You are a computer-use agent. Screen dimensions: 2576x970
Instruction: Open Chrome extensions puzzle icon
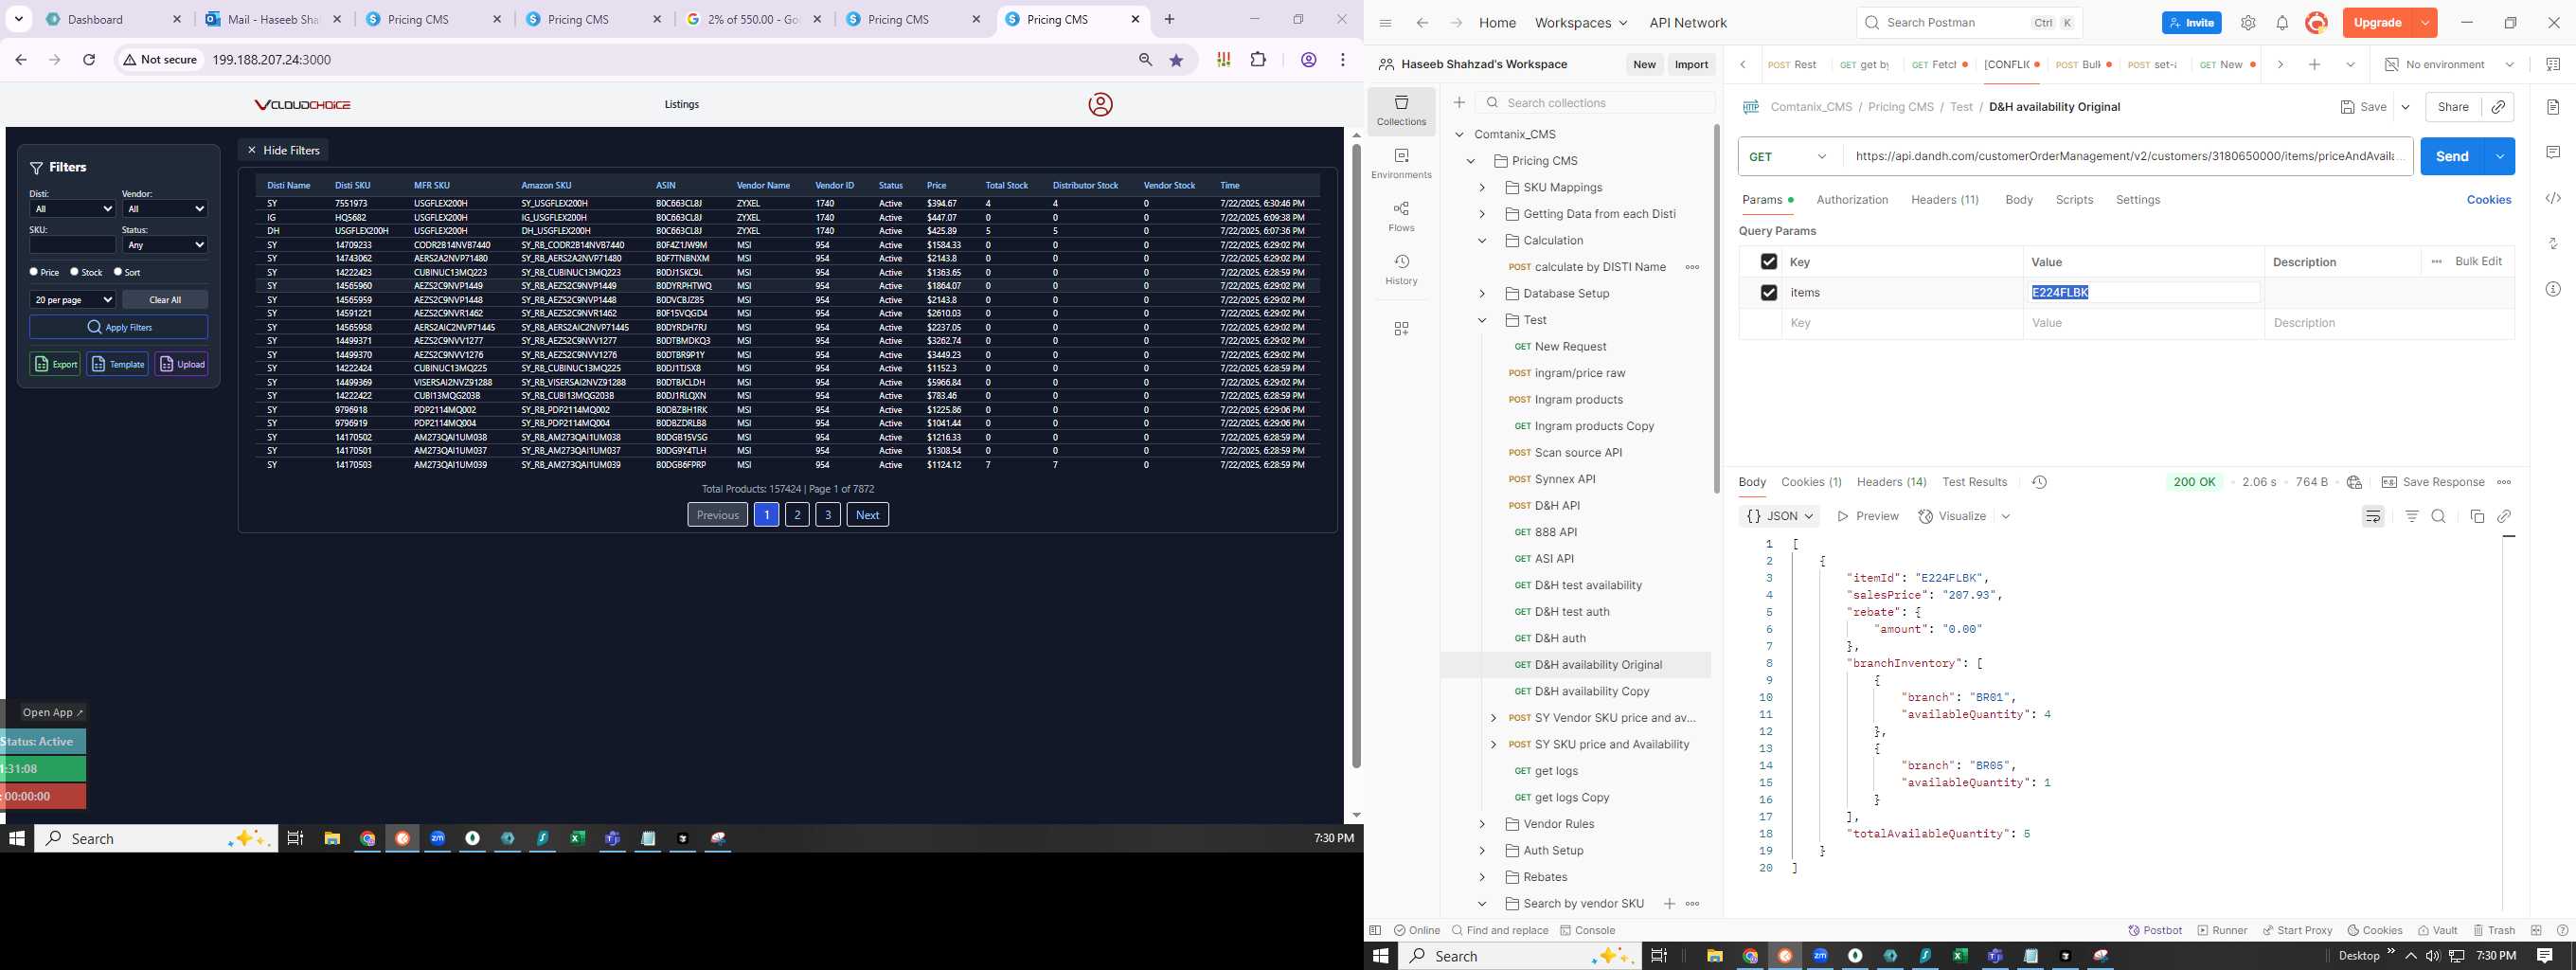1258,60
